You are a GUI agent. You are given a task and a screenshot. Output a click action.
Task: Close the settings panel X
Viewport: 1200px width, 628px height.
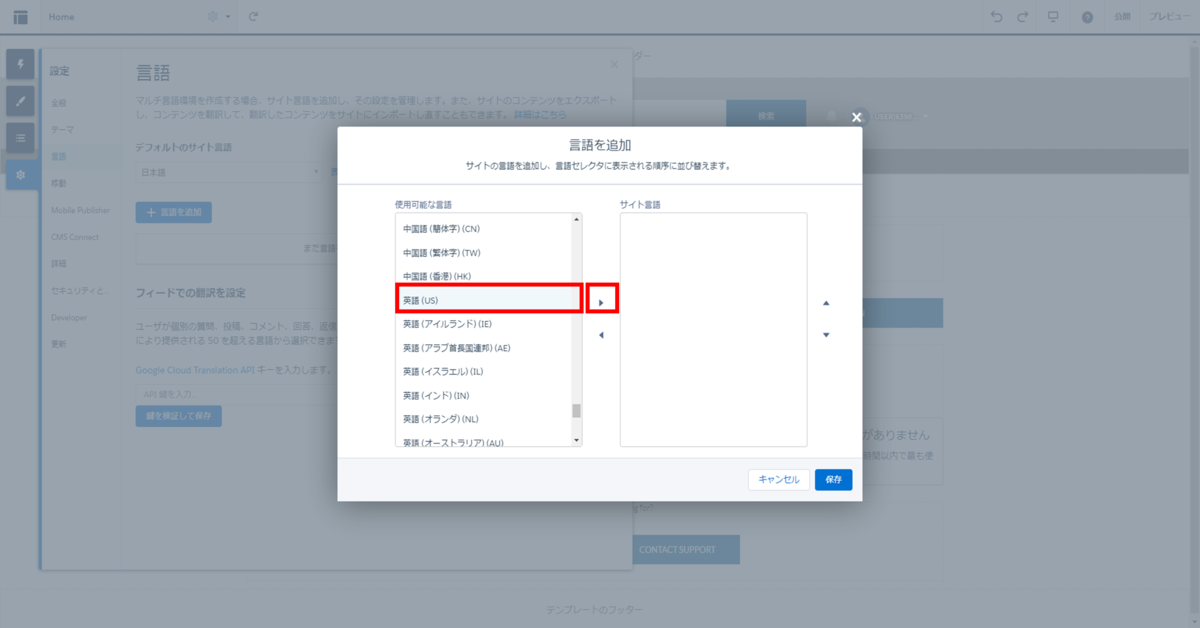[x=614, y=65]
